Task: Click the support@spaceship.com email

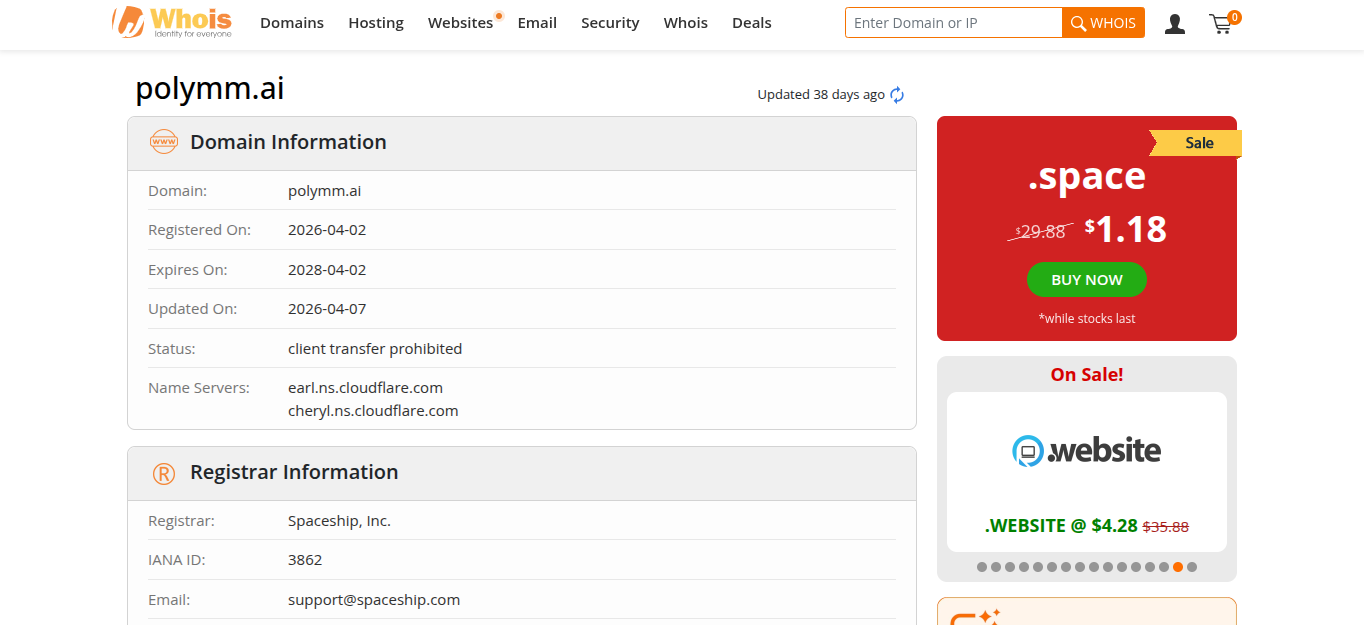Action: [x=374, y=600]
